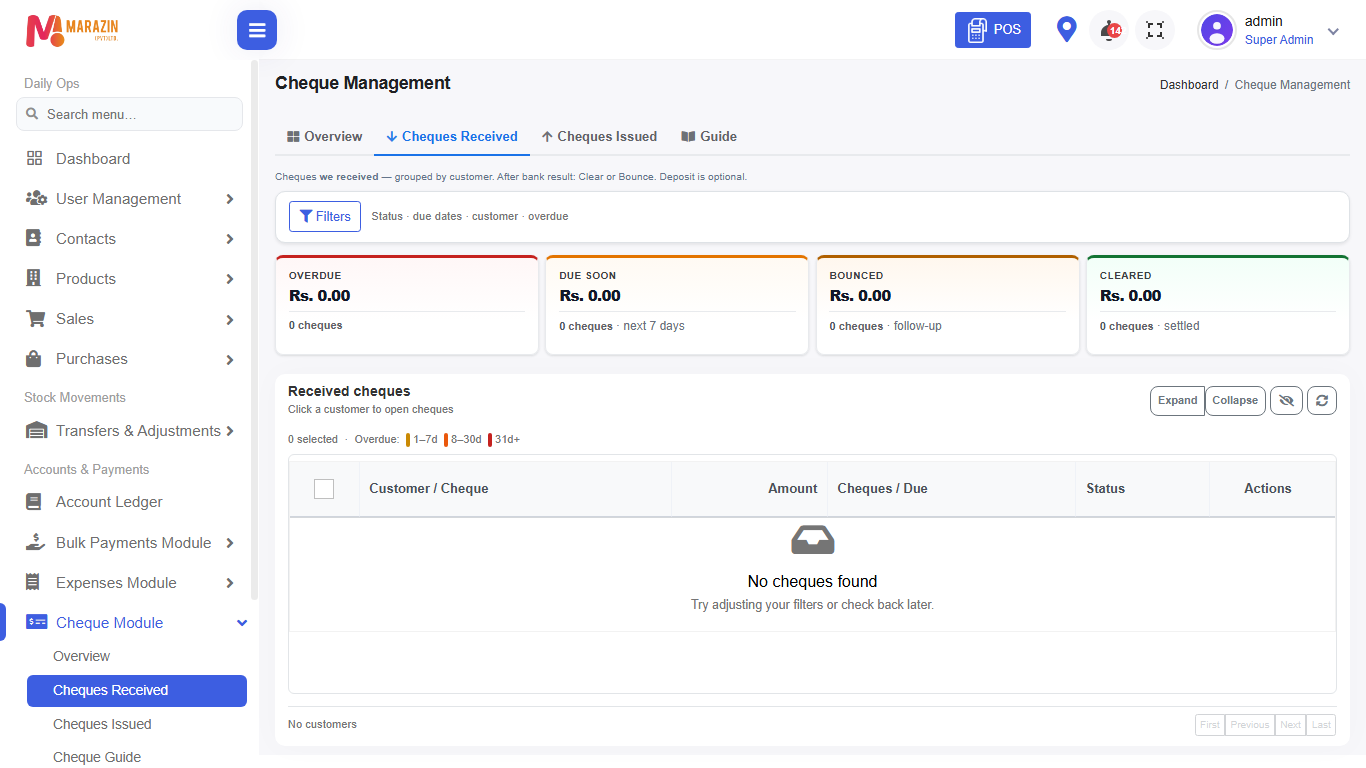The height and width of the screenshot is (768, 1366).
Task: Expand the User Management chevron
Action: (230, 199)
